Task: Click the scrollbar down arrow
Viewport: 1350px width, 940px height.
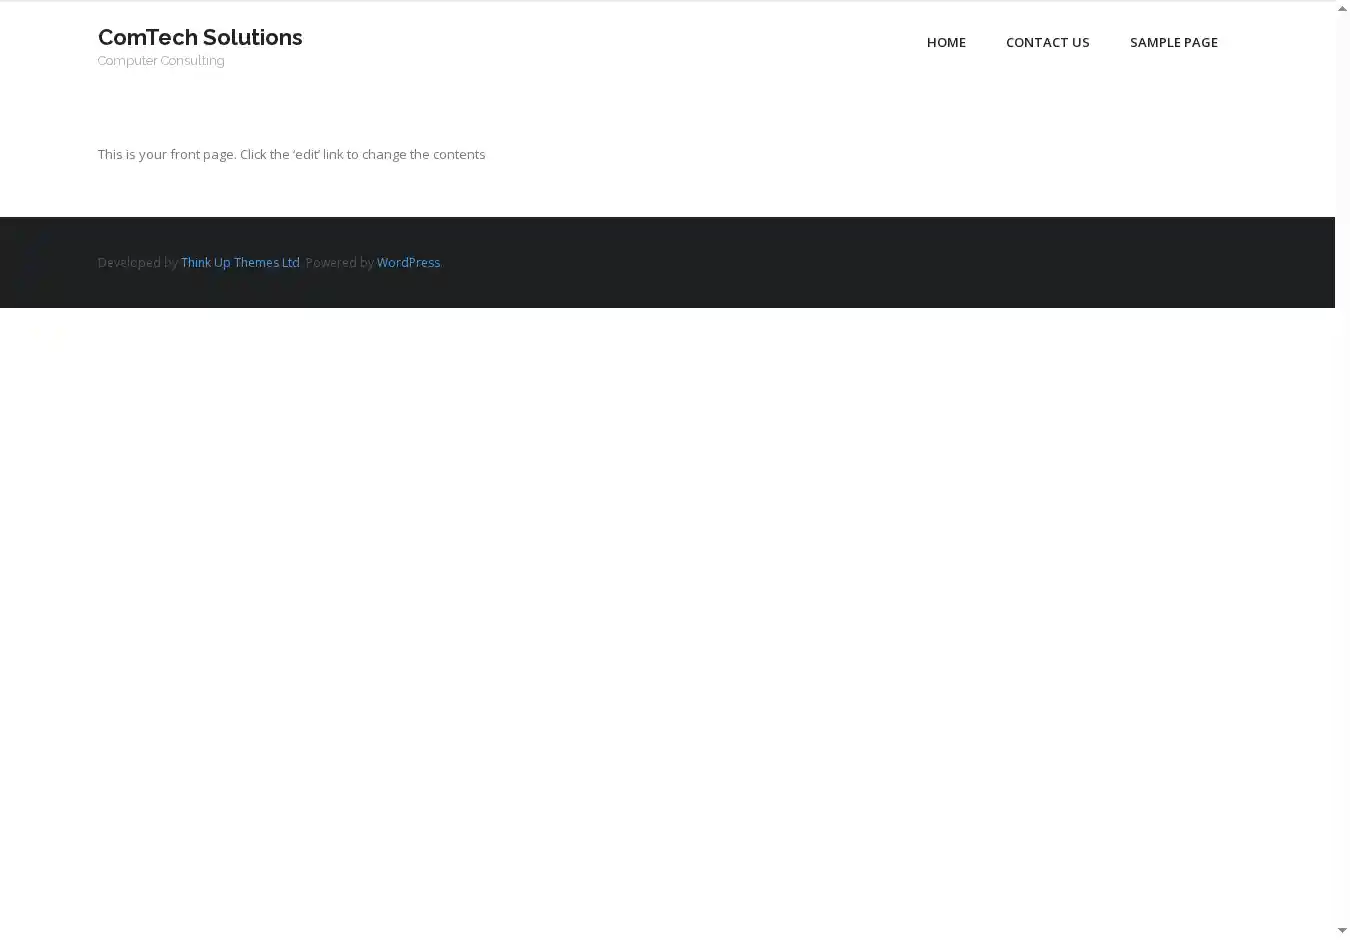Action: [1342, 931]
